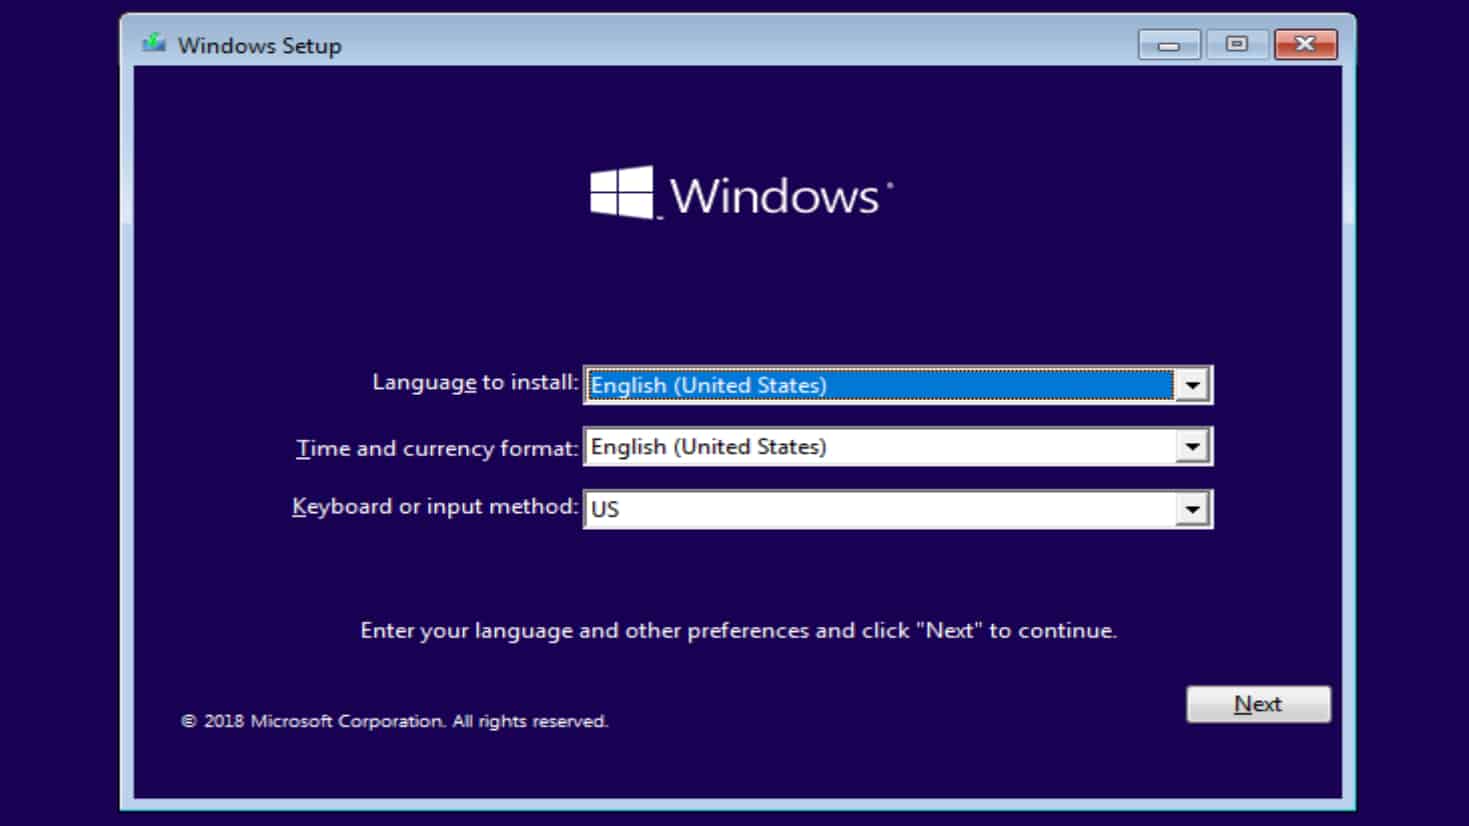Open the Language to install dropdown arrow
Viewport: 1469px width, 826px height.
[1192, 385]
